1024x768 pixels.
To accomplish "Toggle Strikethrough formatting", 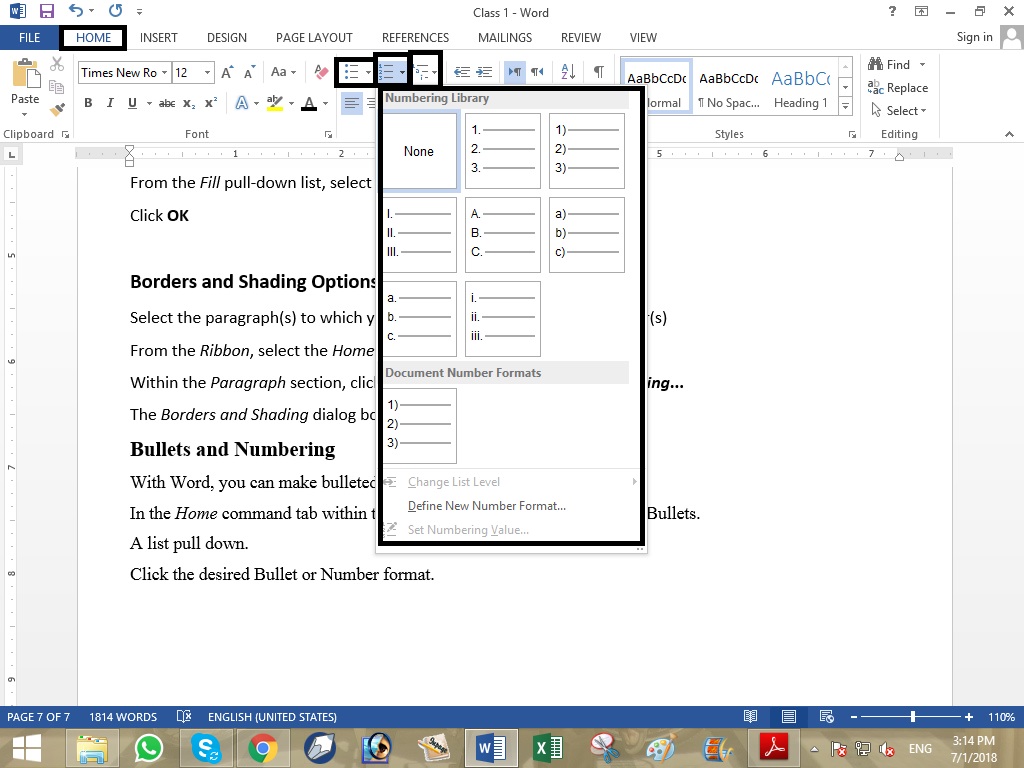I will coord(167,103).
